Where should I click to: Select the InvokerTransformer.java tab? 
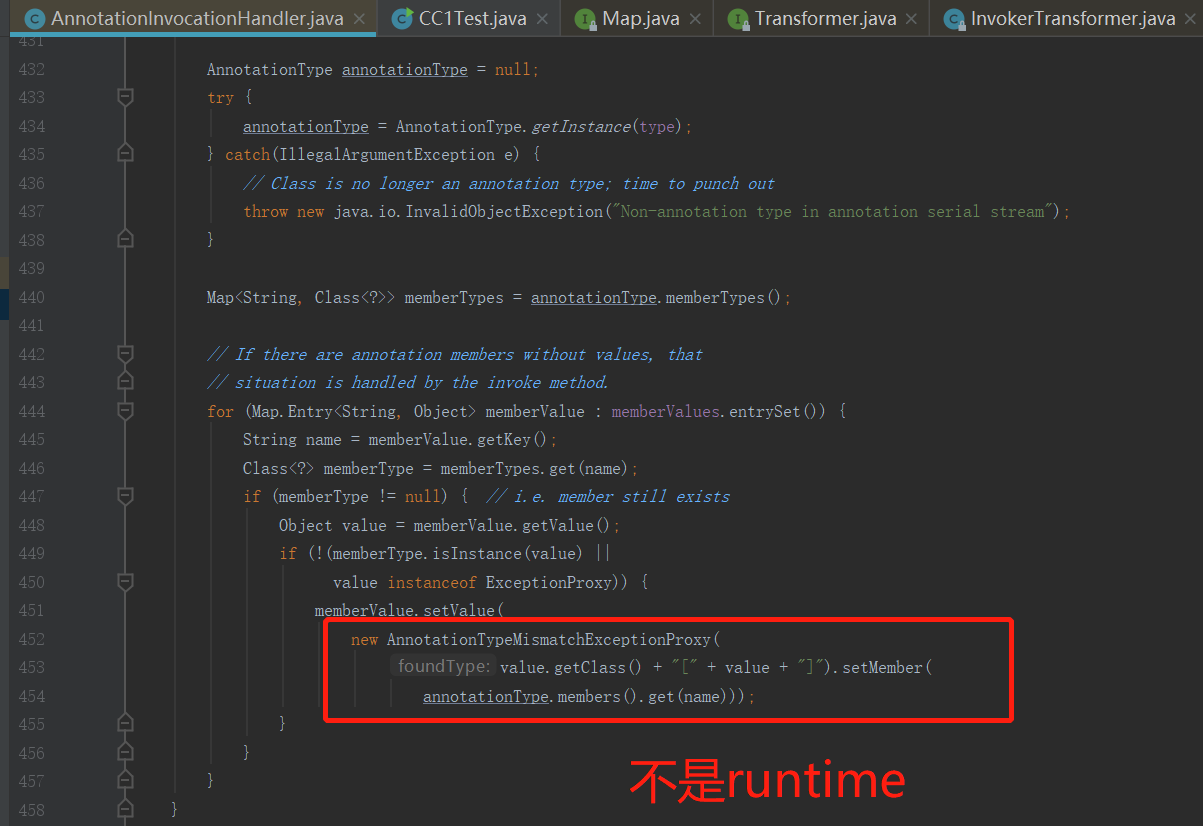point(1072,19)
